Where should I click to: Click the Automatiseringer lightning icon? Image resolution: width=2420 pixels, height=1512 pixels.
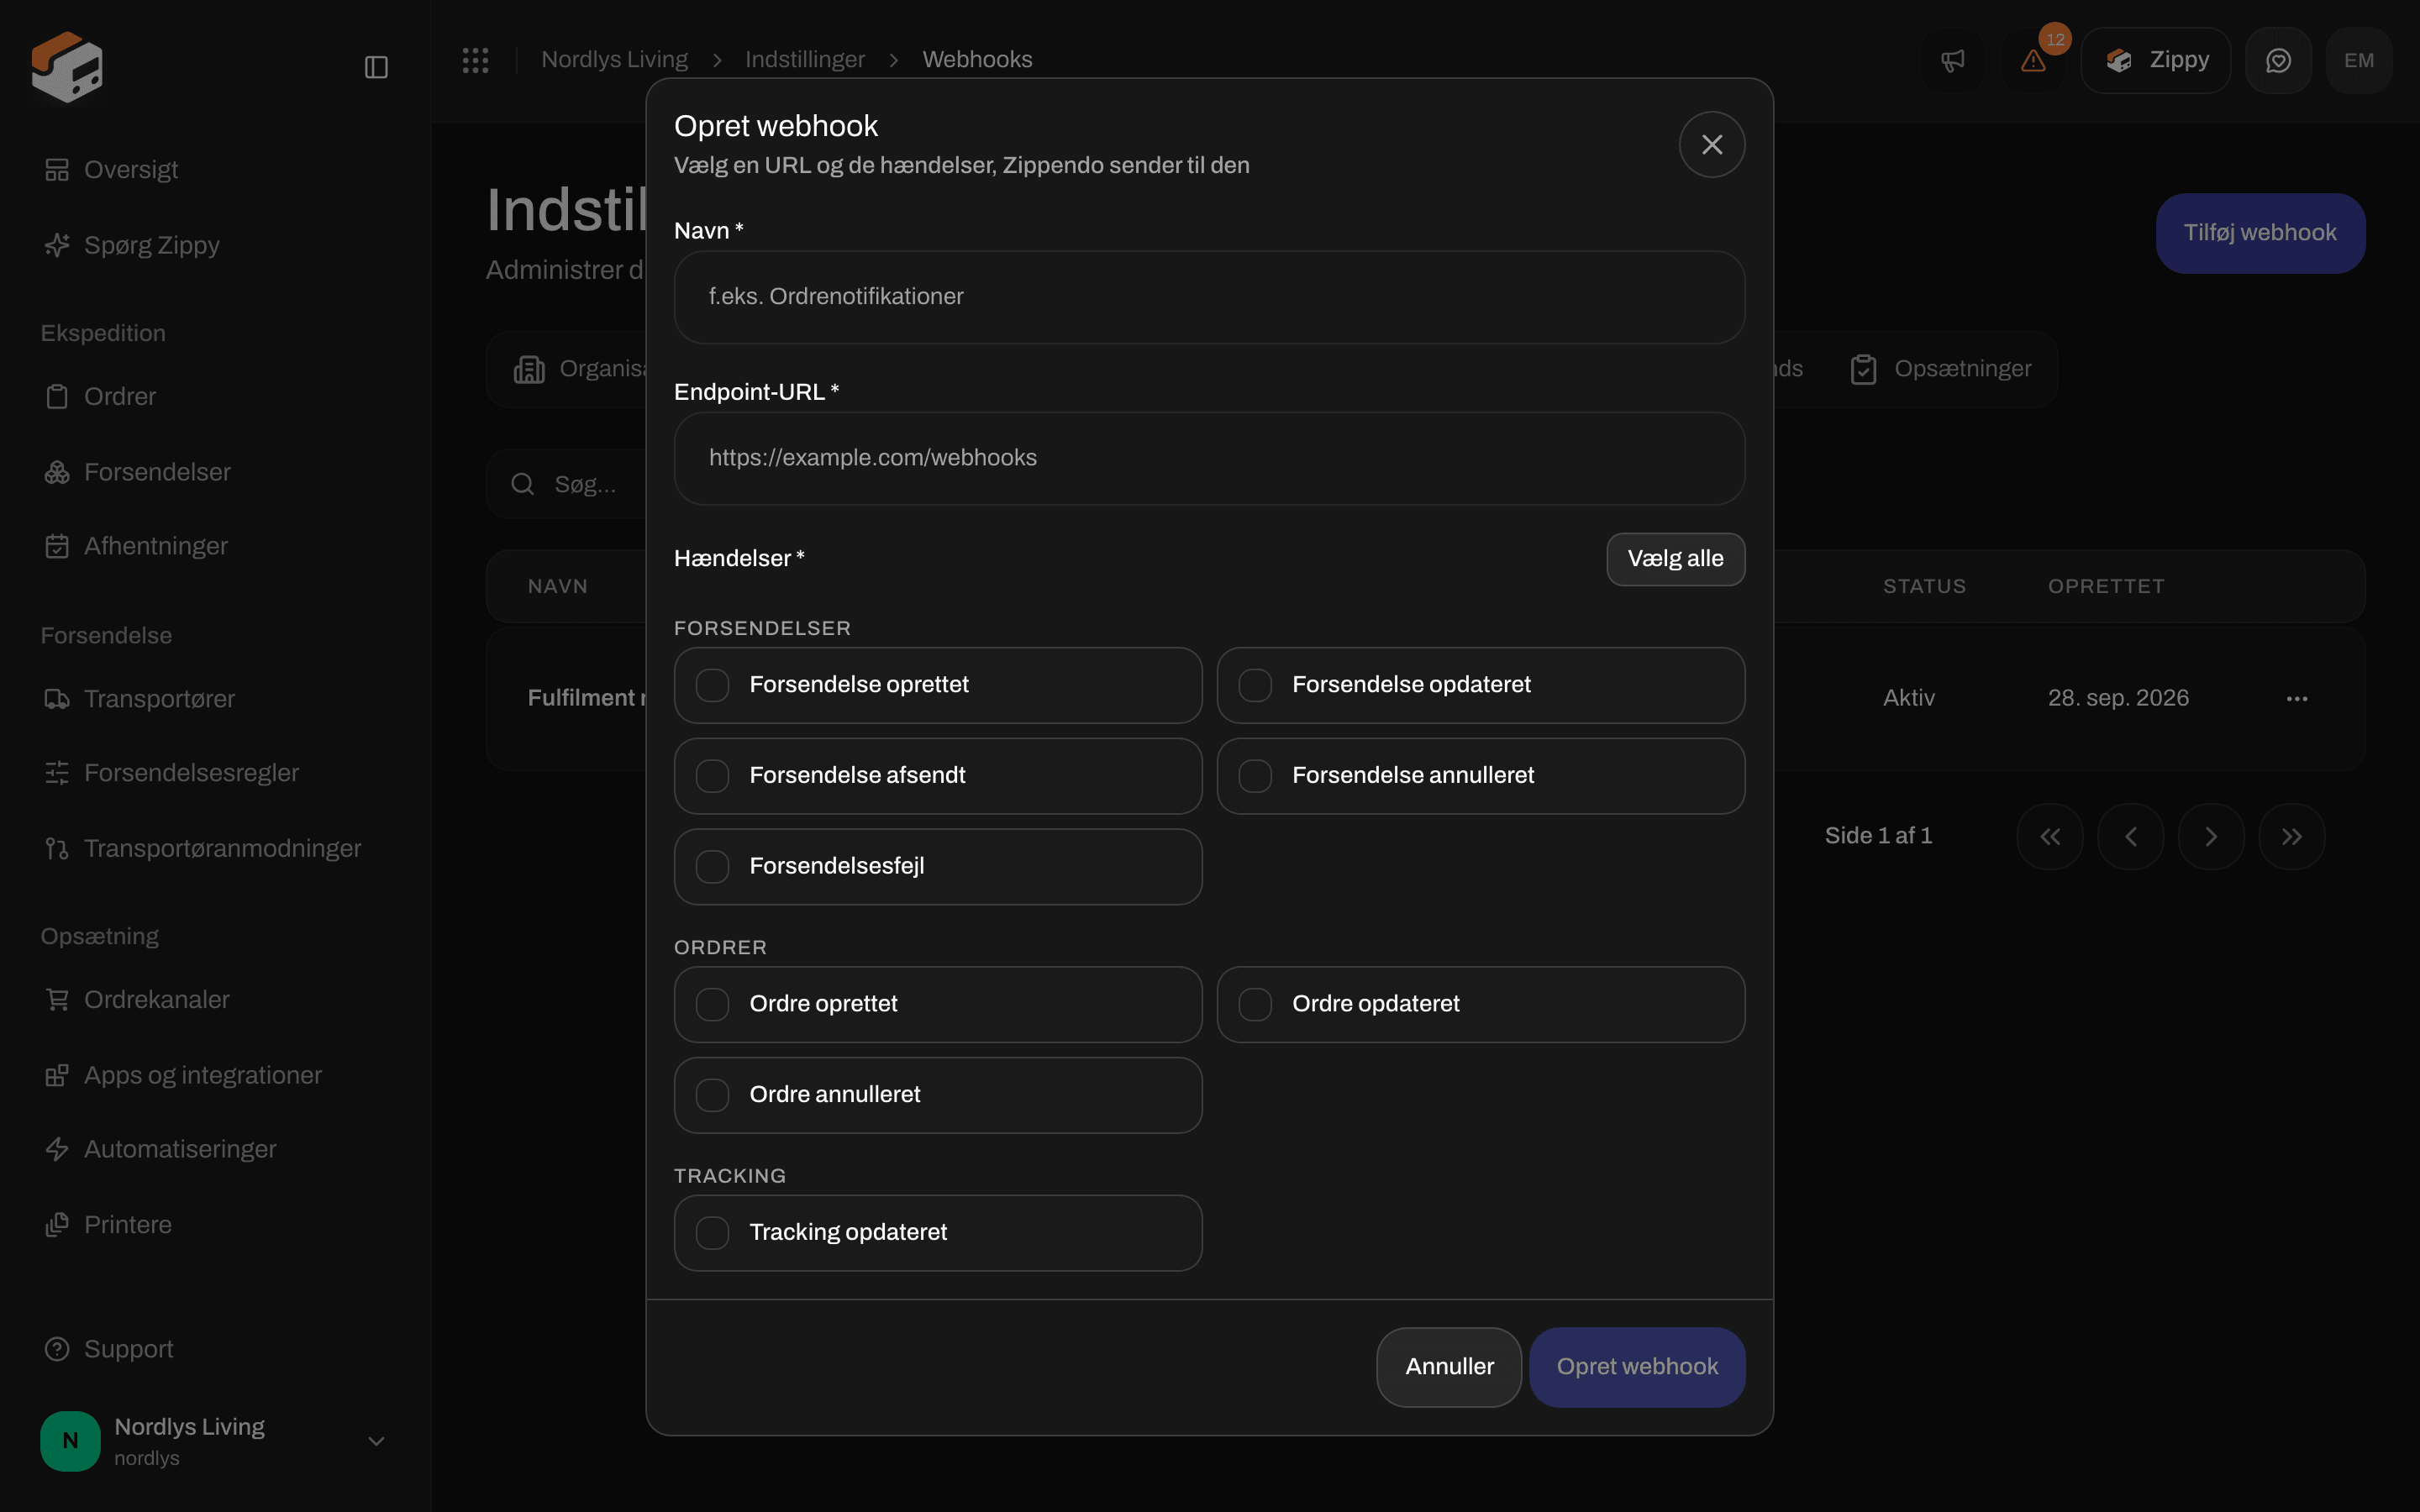click(57, 1150)
